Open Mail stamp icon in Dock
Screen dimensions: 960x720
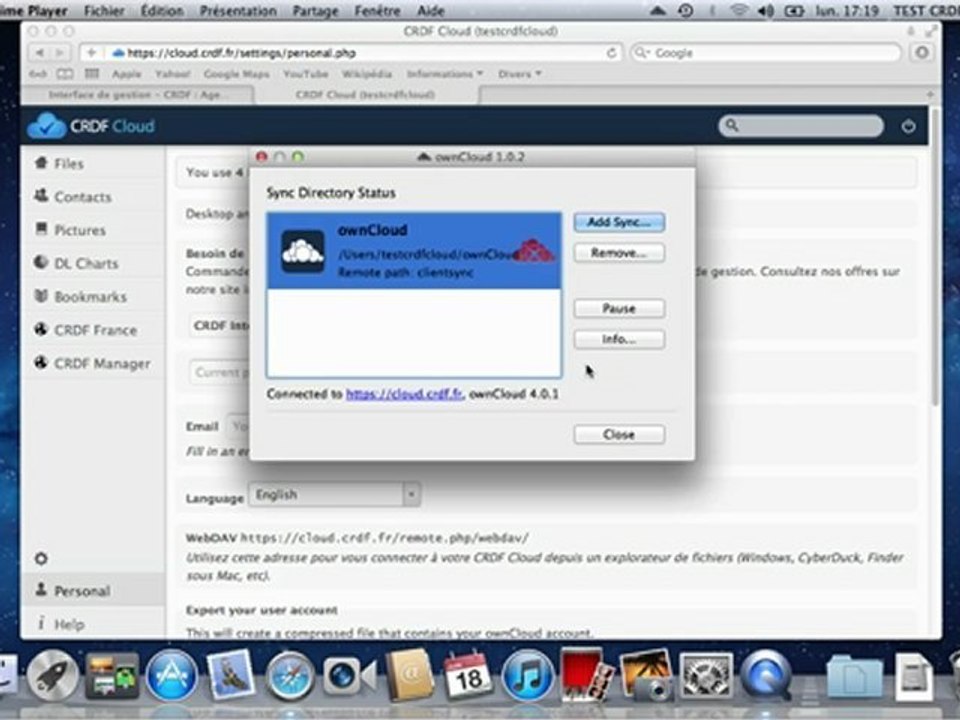coord(231,675)
